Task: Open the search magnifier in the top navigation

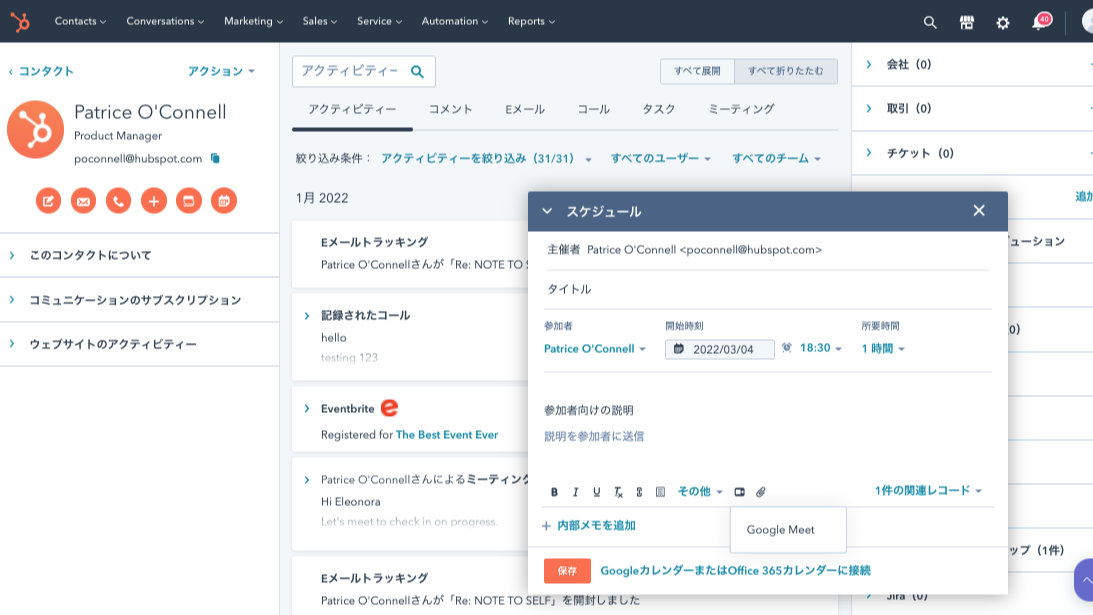Action: (x=929, y=21)
